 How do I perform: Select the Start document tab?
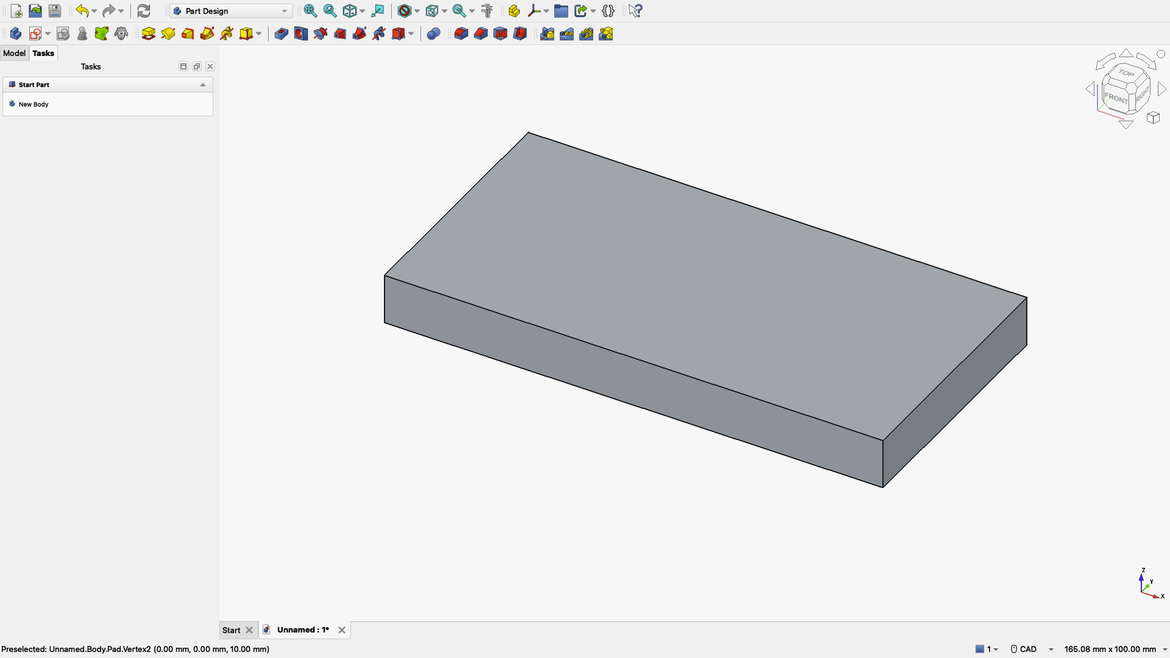click(231, 630)
